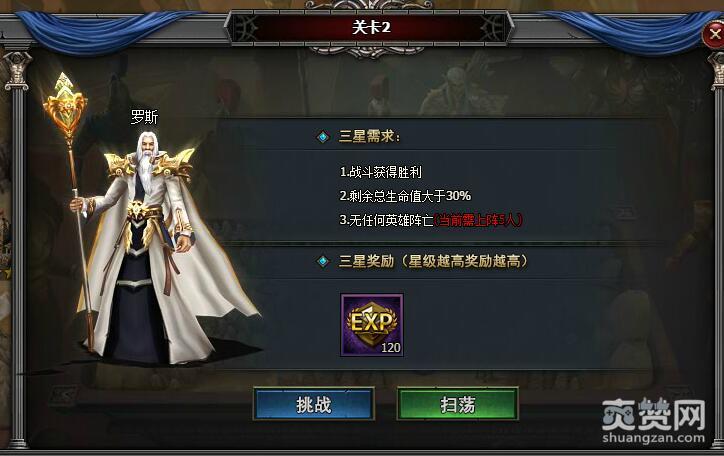
Task: Click the 120 quantity number on EXP icon
Action: tap(391, 348)
